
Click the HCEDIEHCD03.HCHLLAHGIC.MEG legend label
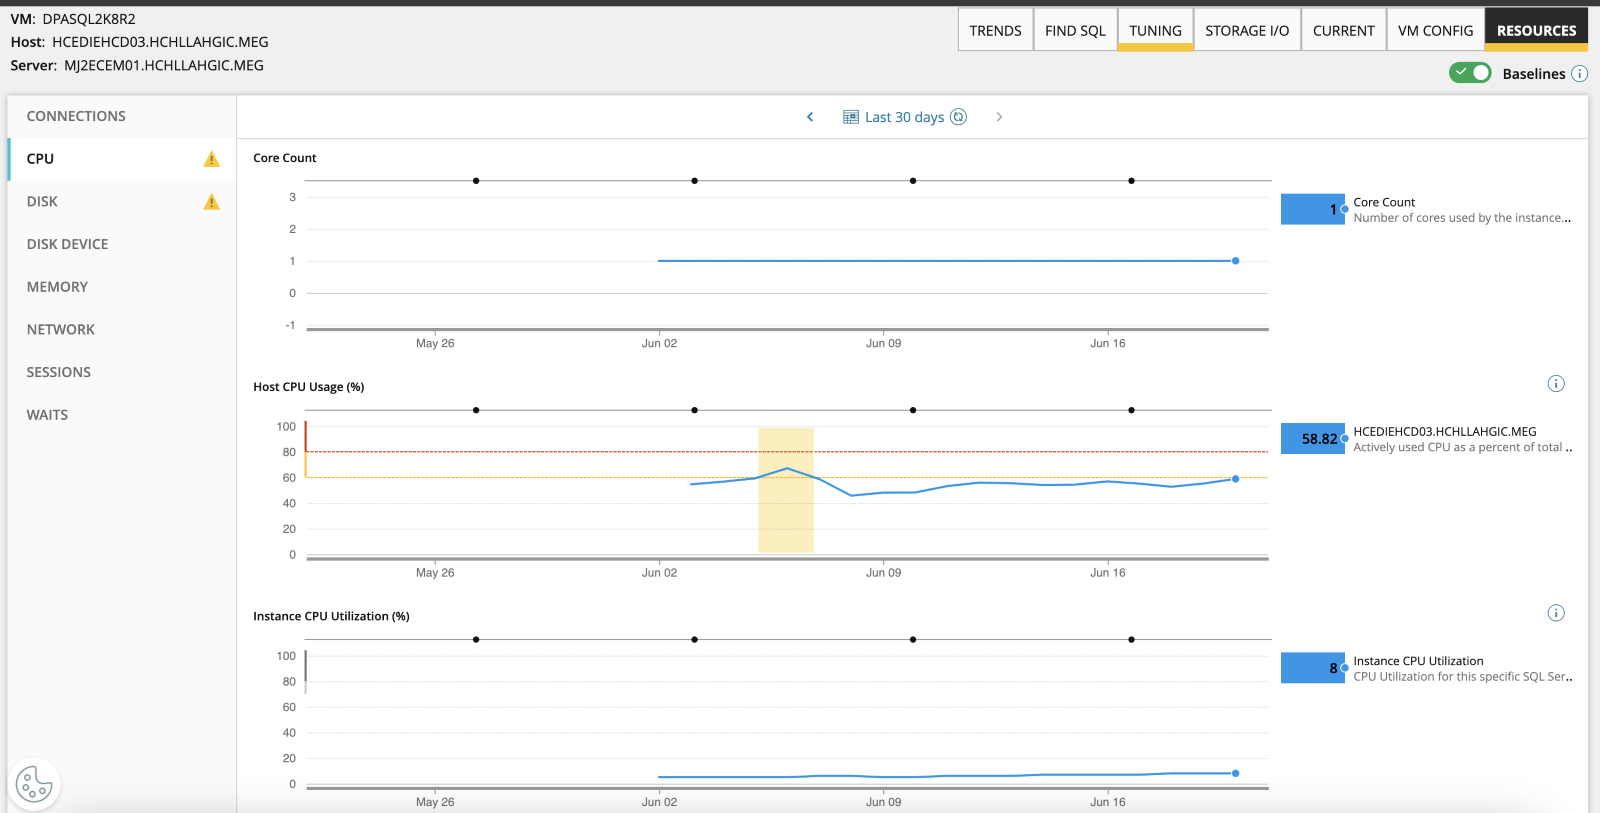coord(1445,432)
